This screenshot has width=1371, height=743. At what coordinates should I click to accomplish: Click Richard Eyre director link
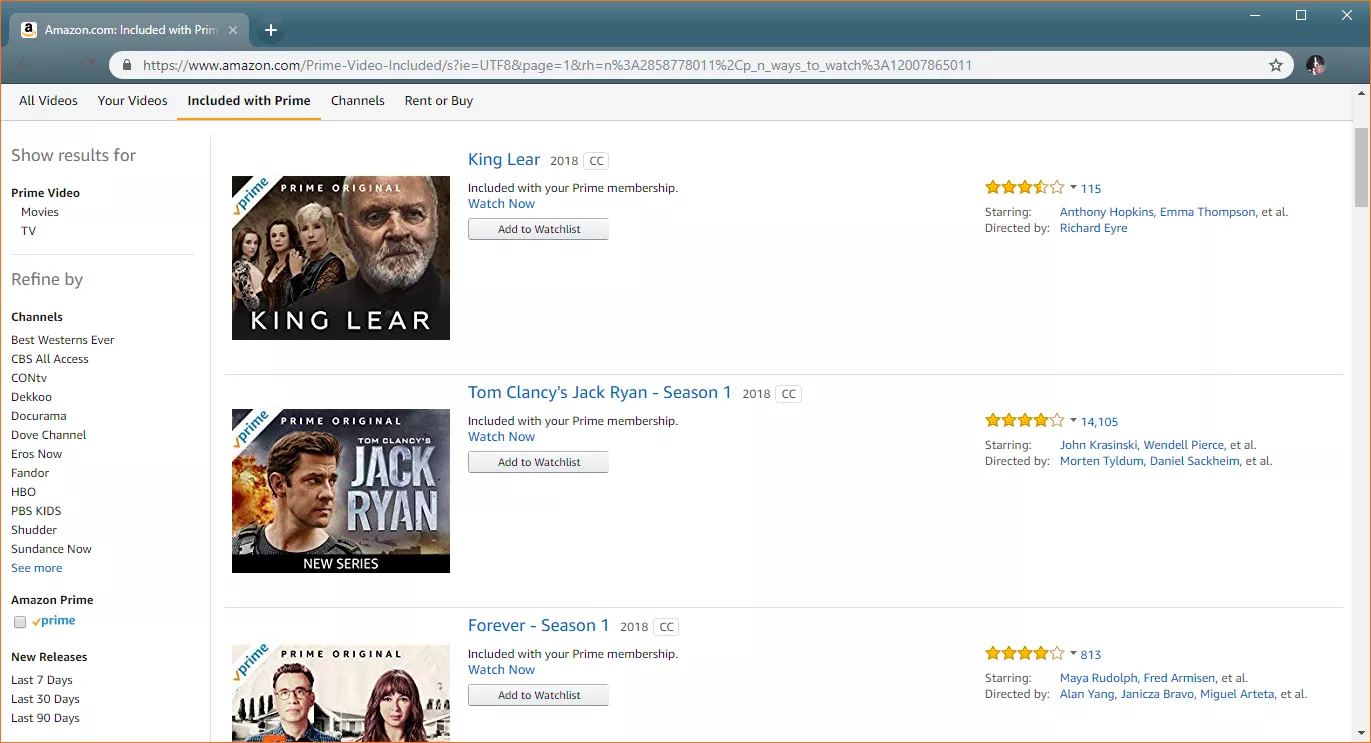tap(1093, 228)
